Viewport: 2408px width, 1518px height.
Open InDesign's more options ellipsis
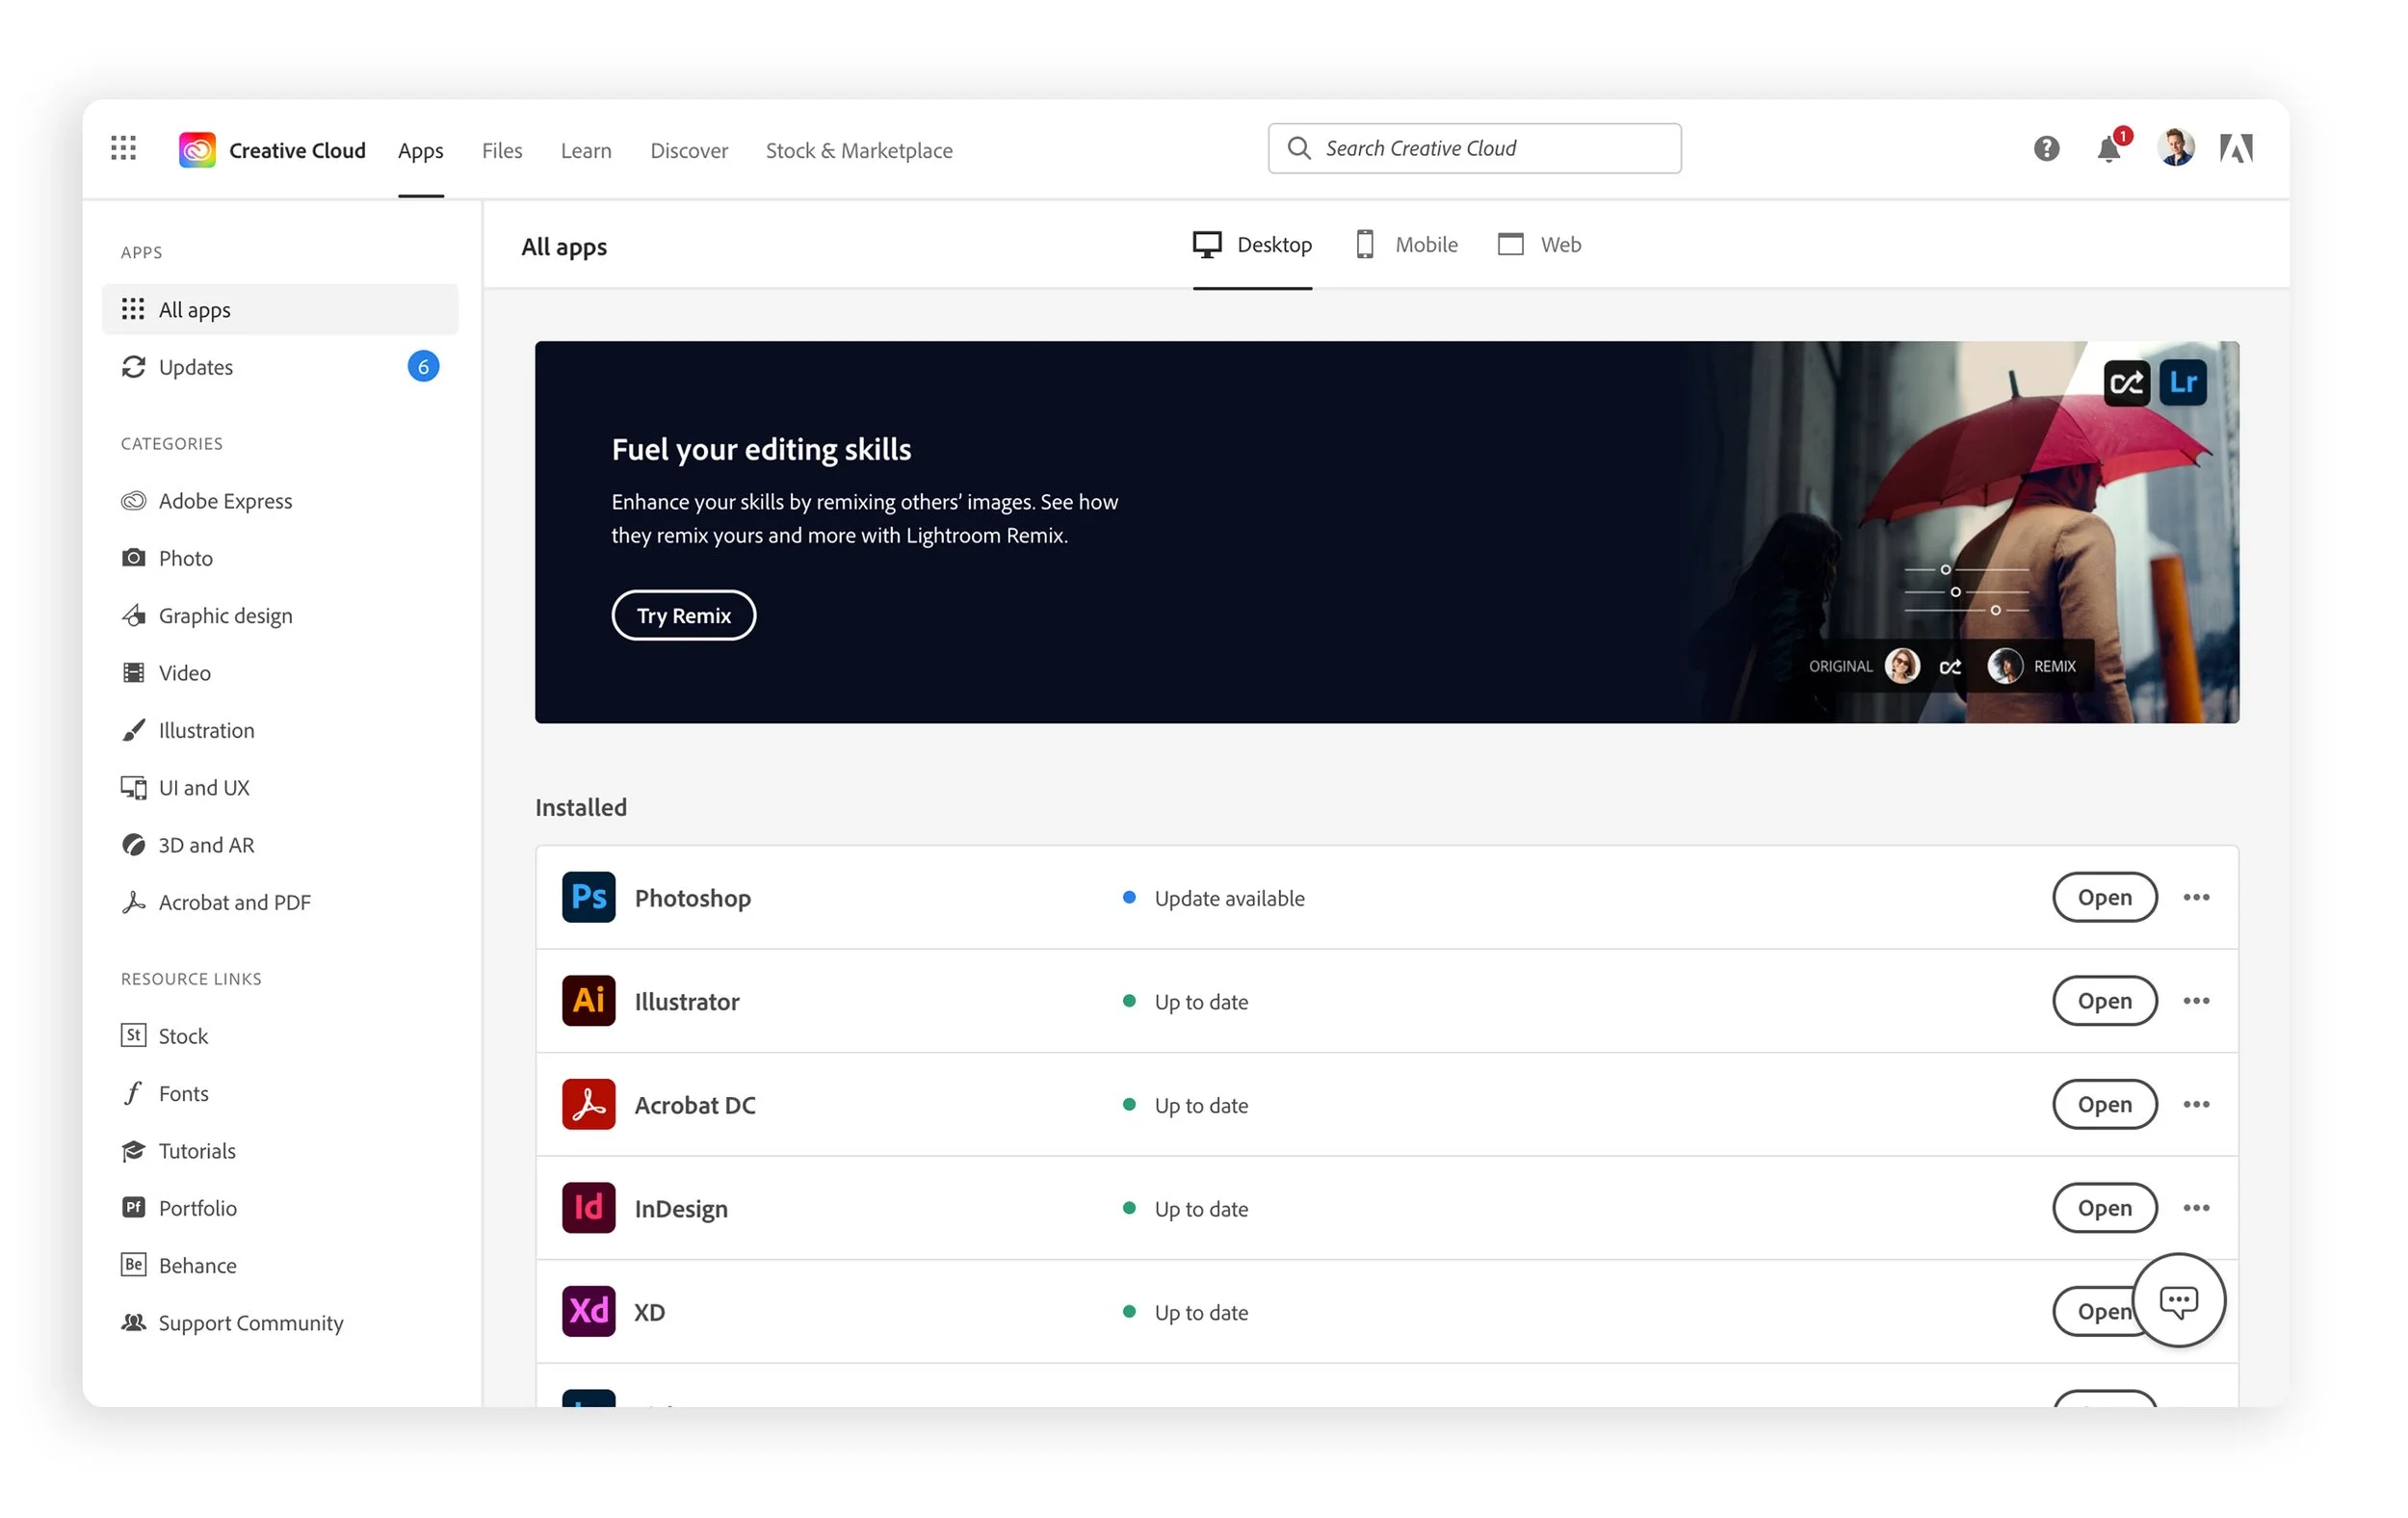click(x=2196, y=1207)
